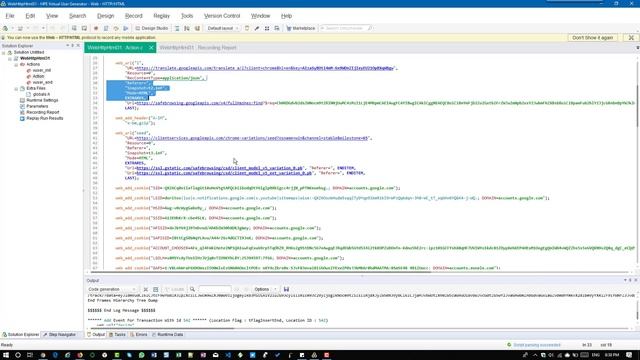Screen dimensions: 640x360
Task: Open the Tools menu
Action: tap(187, 16)
